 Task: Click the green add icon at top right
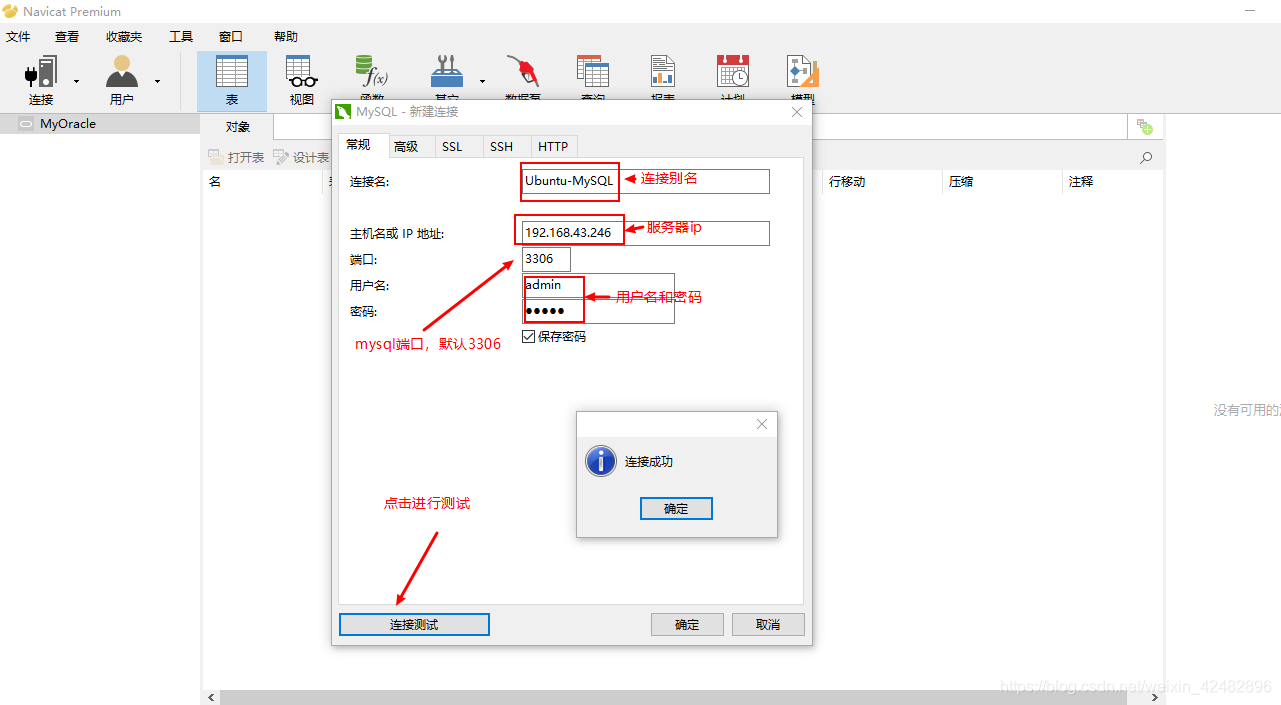coord(1144,127)
